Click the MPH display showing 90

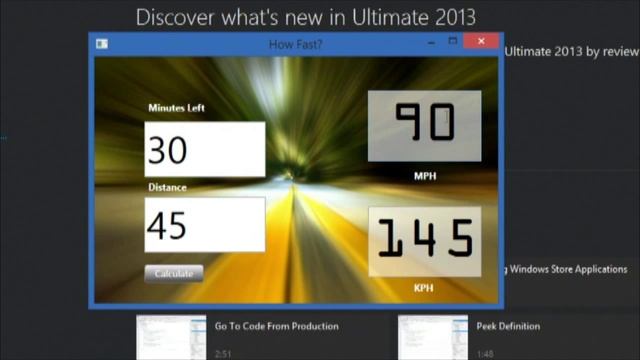[x=424, y=126]
